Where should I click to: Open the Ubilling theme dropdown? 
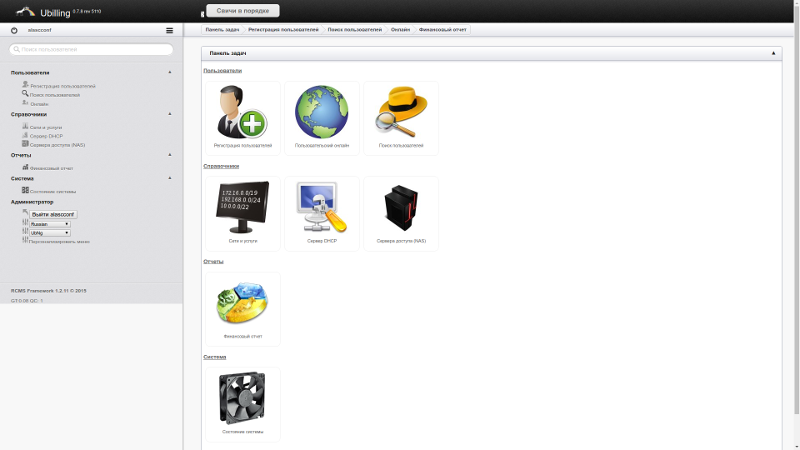coord(49,233)
